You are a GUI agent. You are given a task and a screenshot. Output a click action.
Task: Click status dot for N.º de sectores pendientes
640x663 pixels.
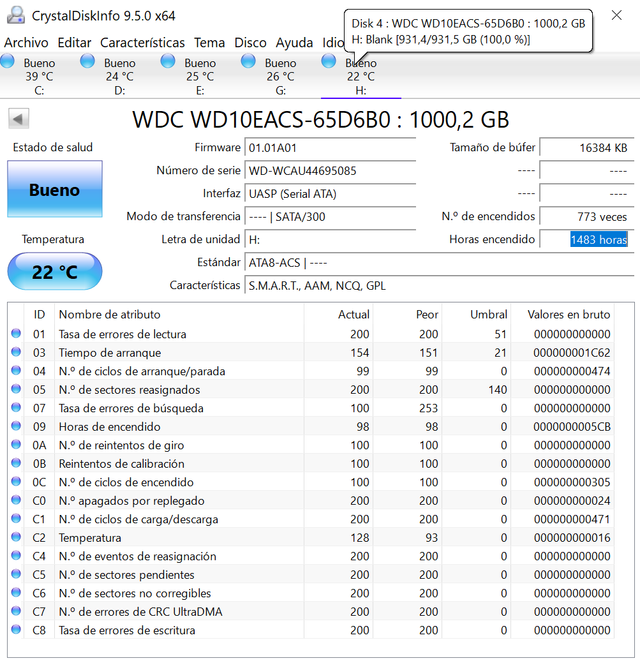(16, 574)
